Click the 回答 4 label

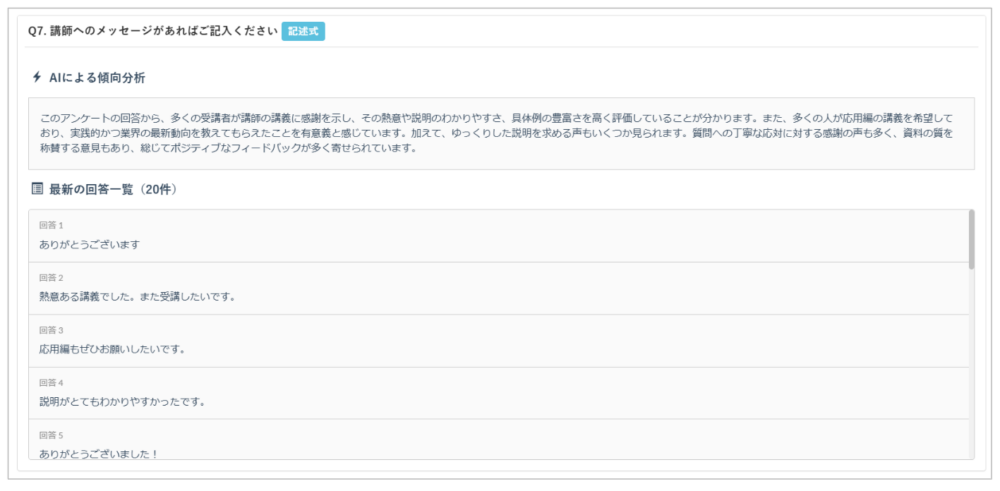pyautogui.click(x=51, y=382)
